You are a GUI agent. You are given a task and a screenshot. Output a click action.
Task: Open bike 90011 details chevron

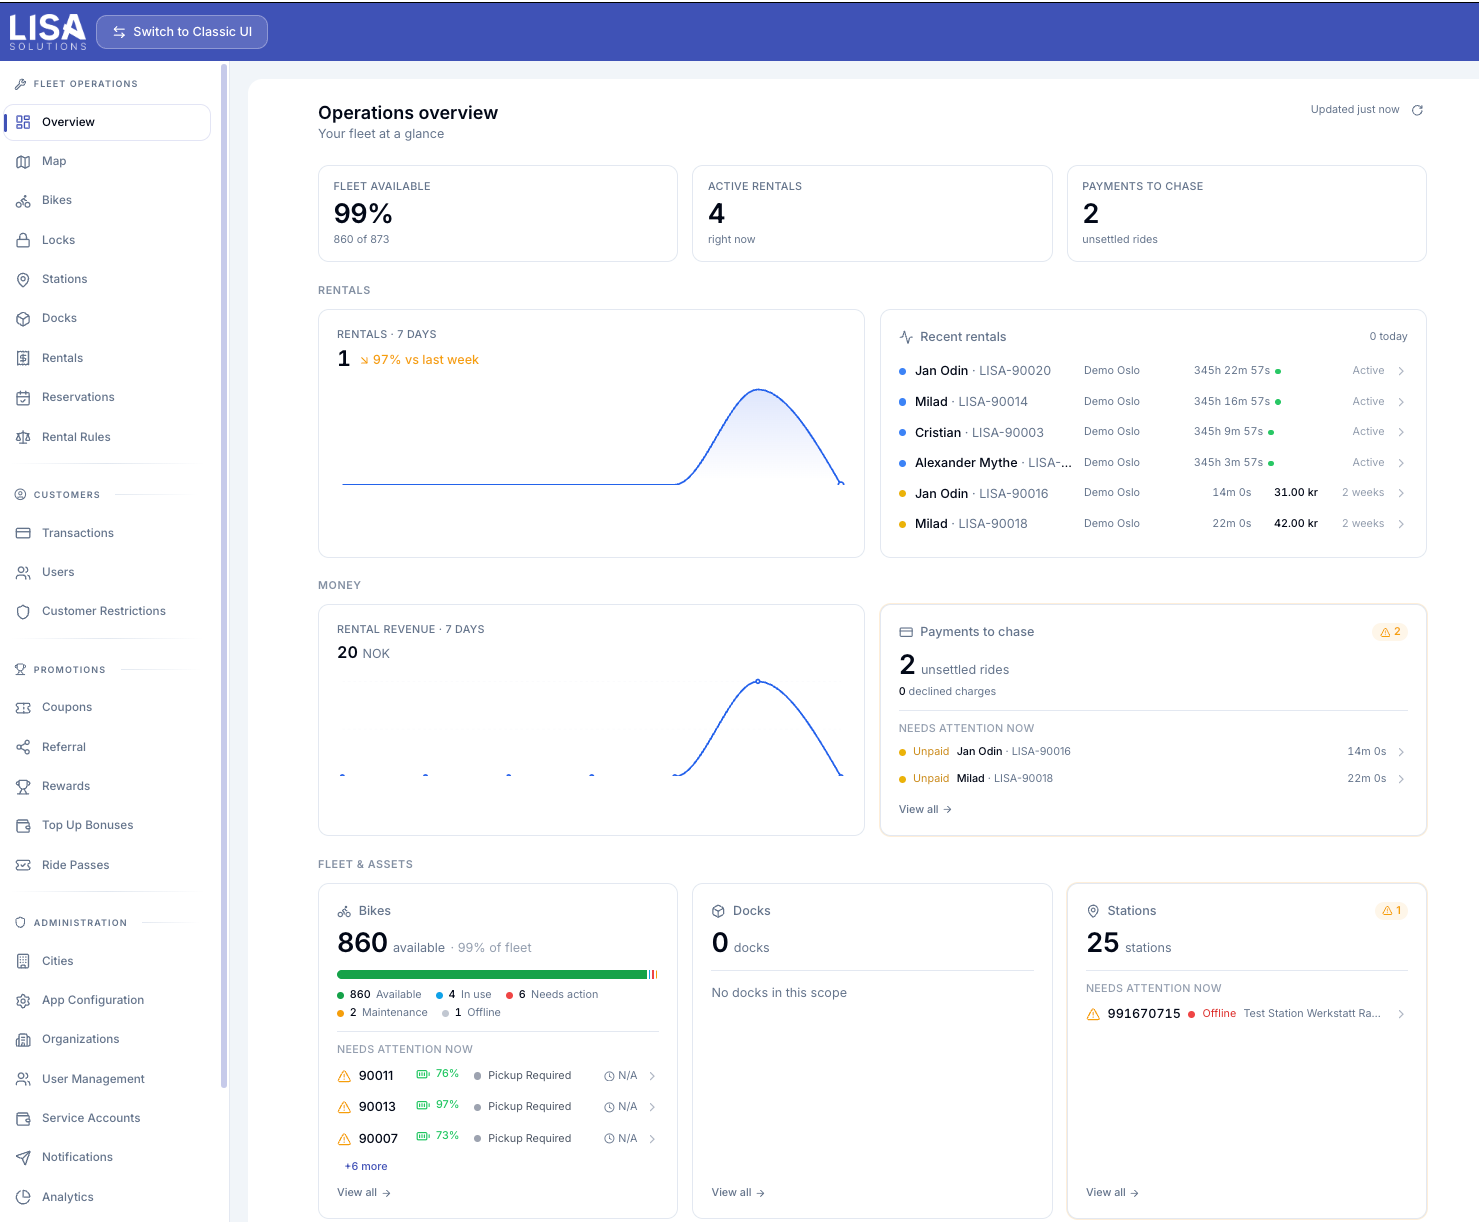[x=652, y=1076]
